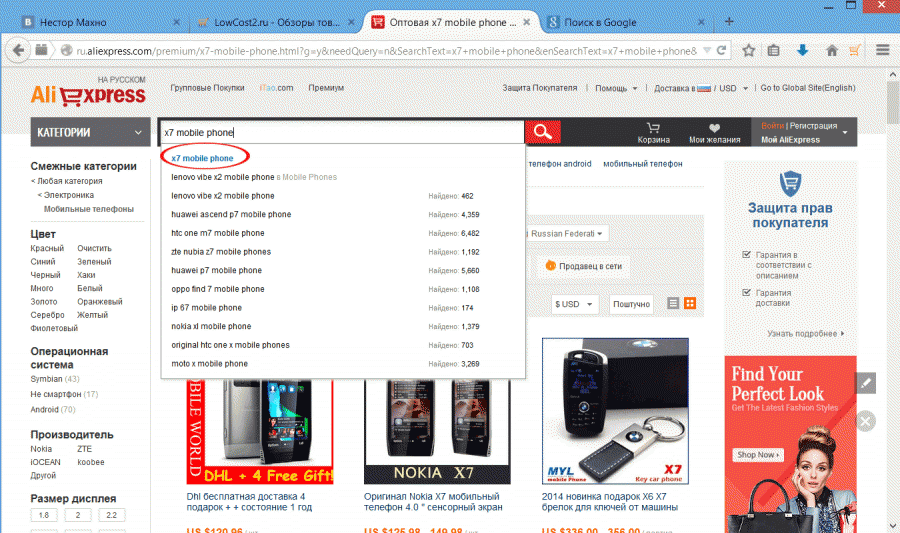Click the shopping cart toolbar extension icon
The width and height of the screenshot is (900, 533).
[855, 50]
